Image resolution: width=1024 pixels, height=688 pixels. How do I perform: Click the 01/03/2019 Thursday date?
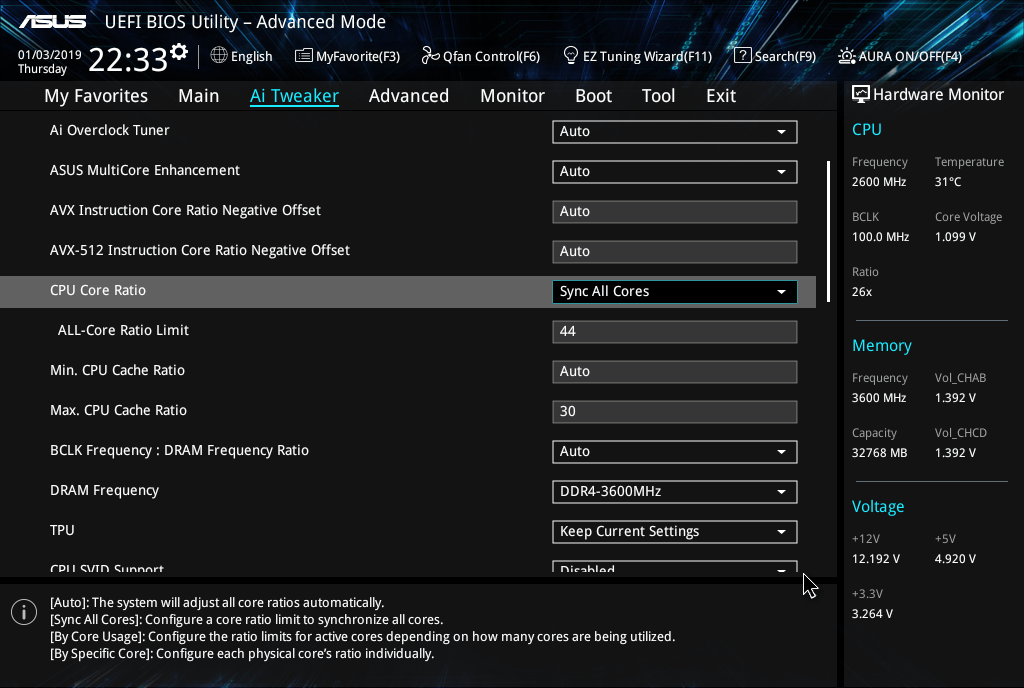[49, 62]
